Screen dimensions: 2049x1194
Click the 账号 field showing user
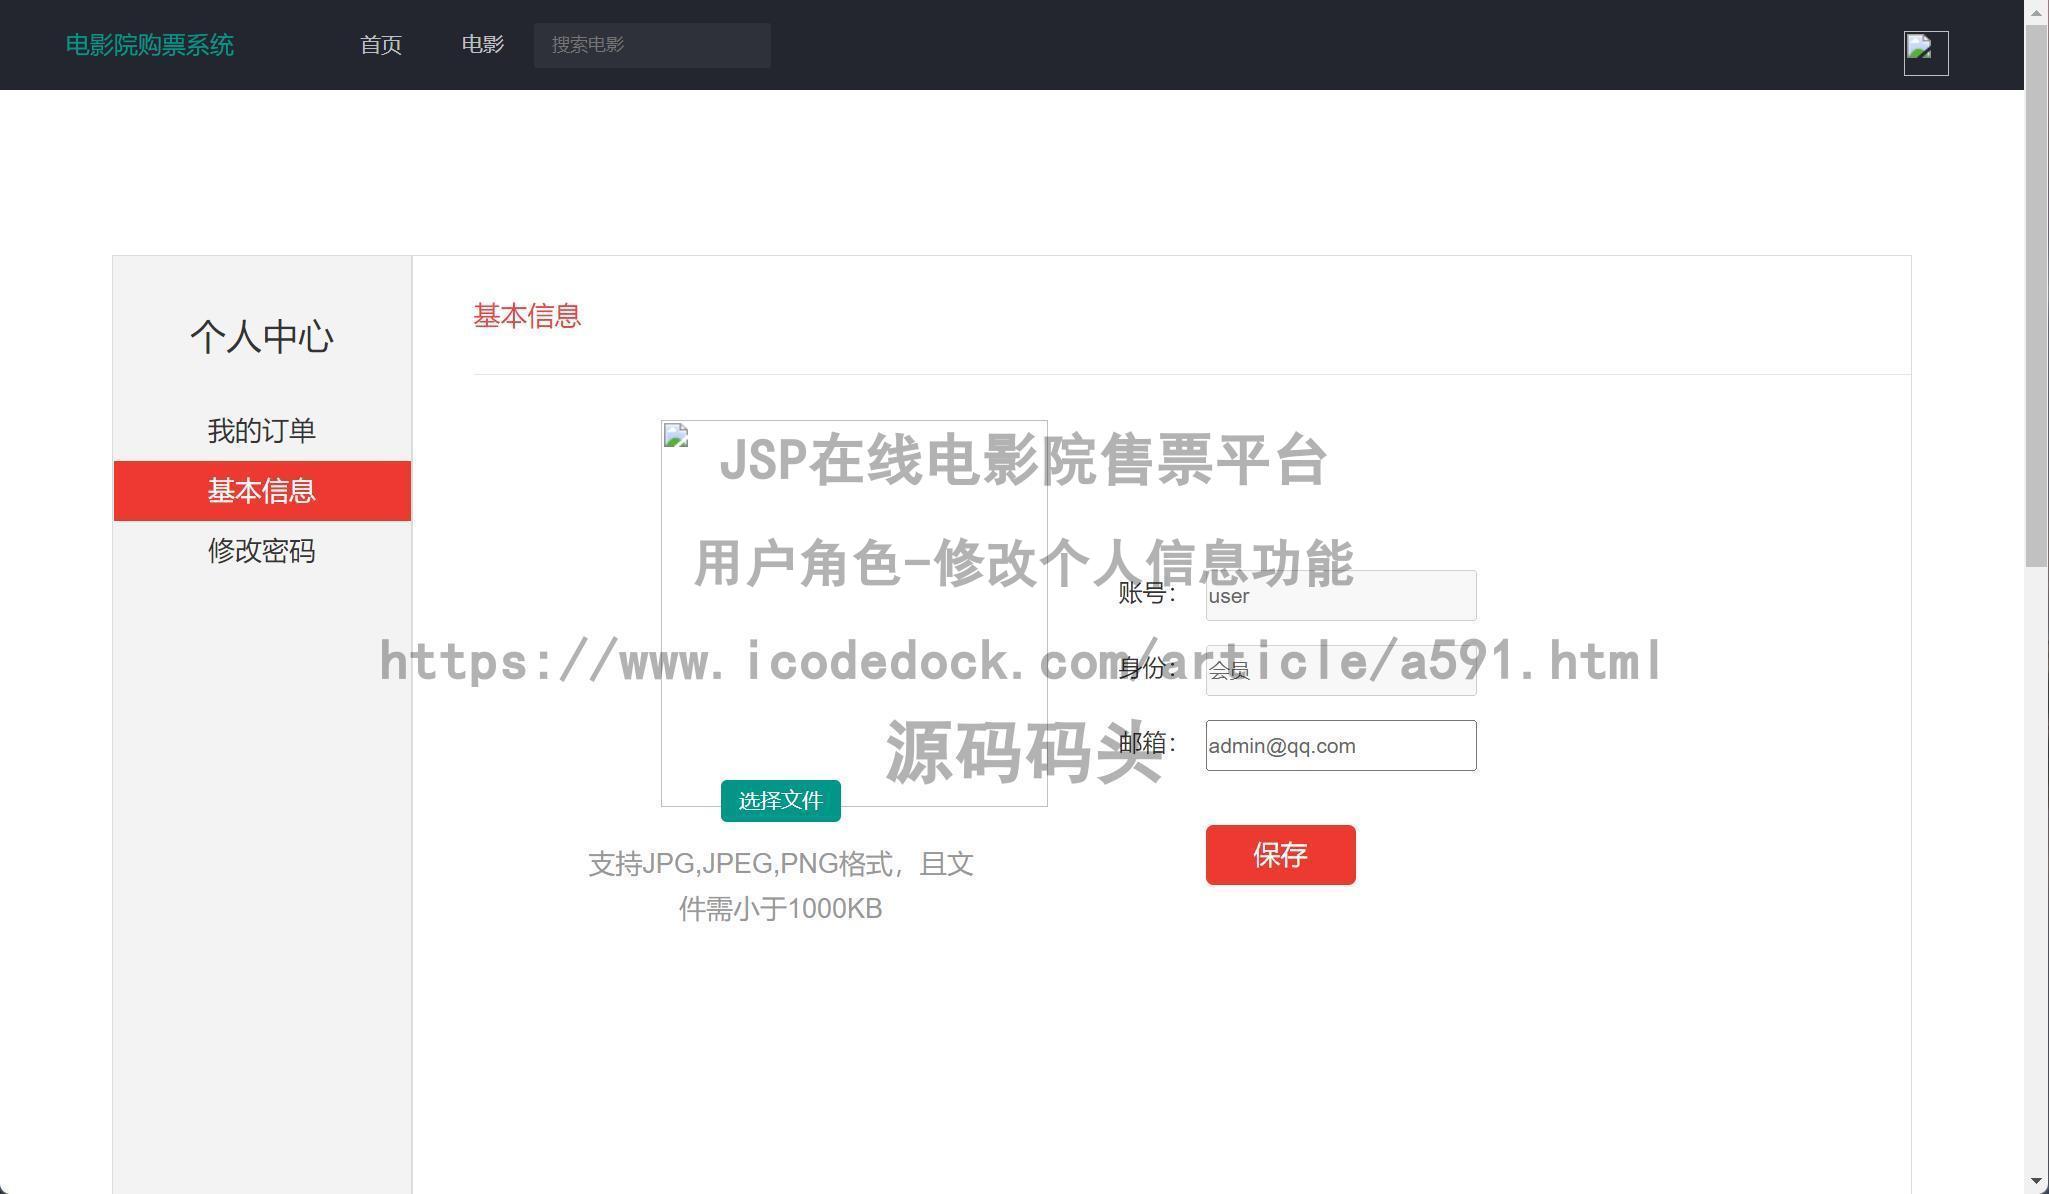coord(1340,595)
